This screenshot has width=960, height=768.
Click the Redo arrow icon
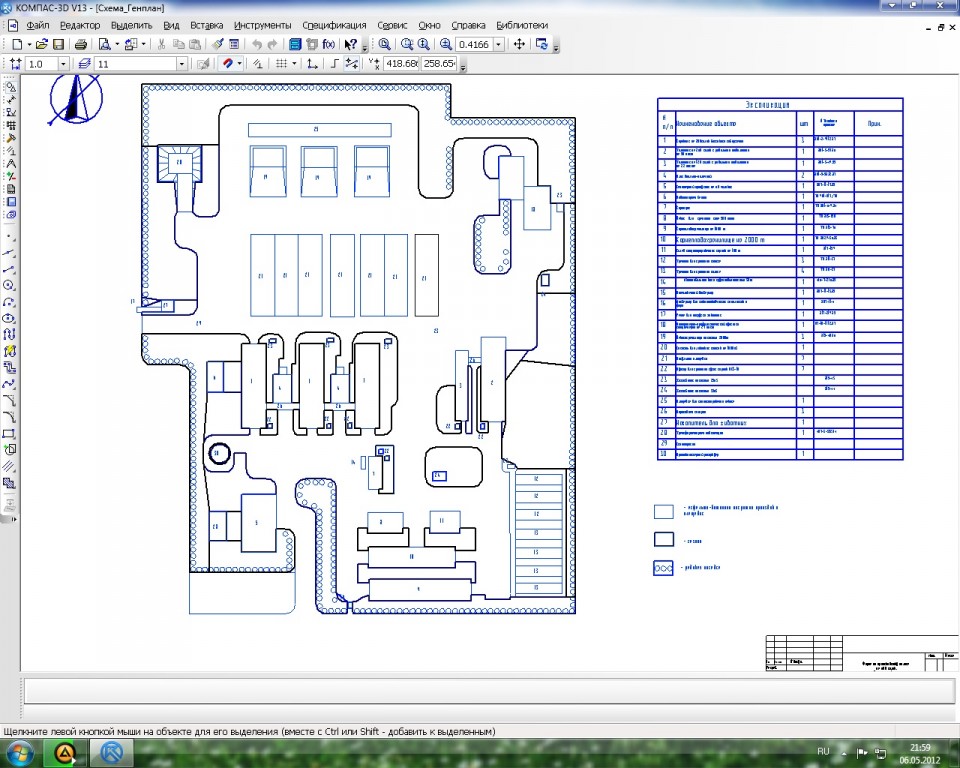[x=273, y=44]
